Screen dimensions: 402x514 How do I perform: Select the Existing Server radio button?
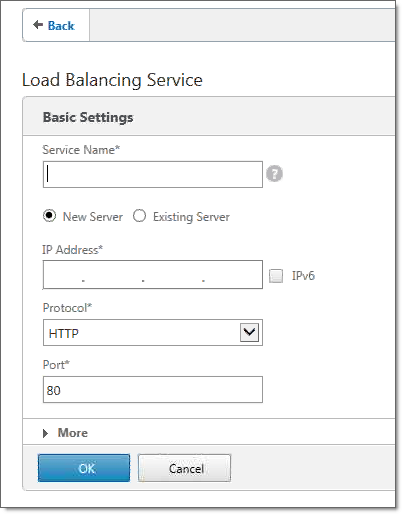pyautogui.click(x=139, y=216)
